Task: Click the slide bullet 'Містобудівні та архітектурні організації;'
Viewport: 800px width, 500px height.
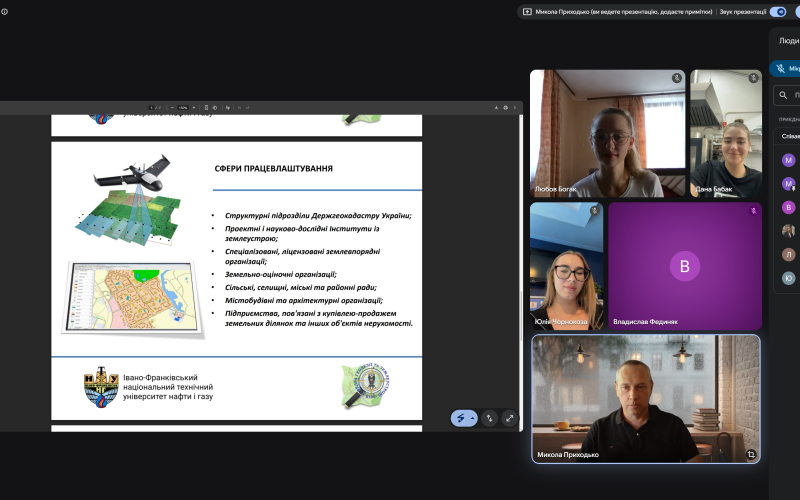Action: (304, 301)
